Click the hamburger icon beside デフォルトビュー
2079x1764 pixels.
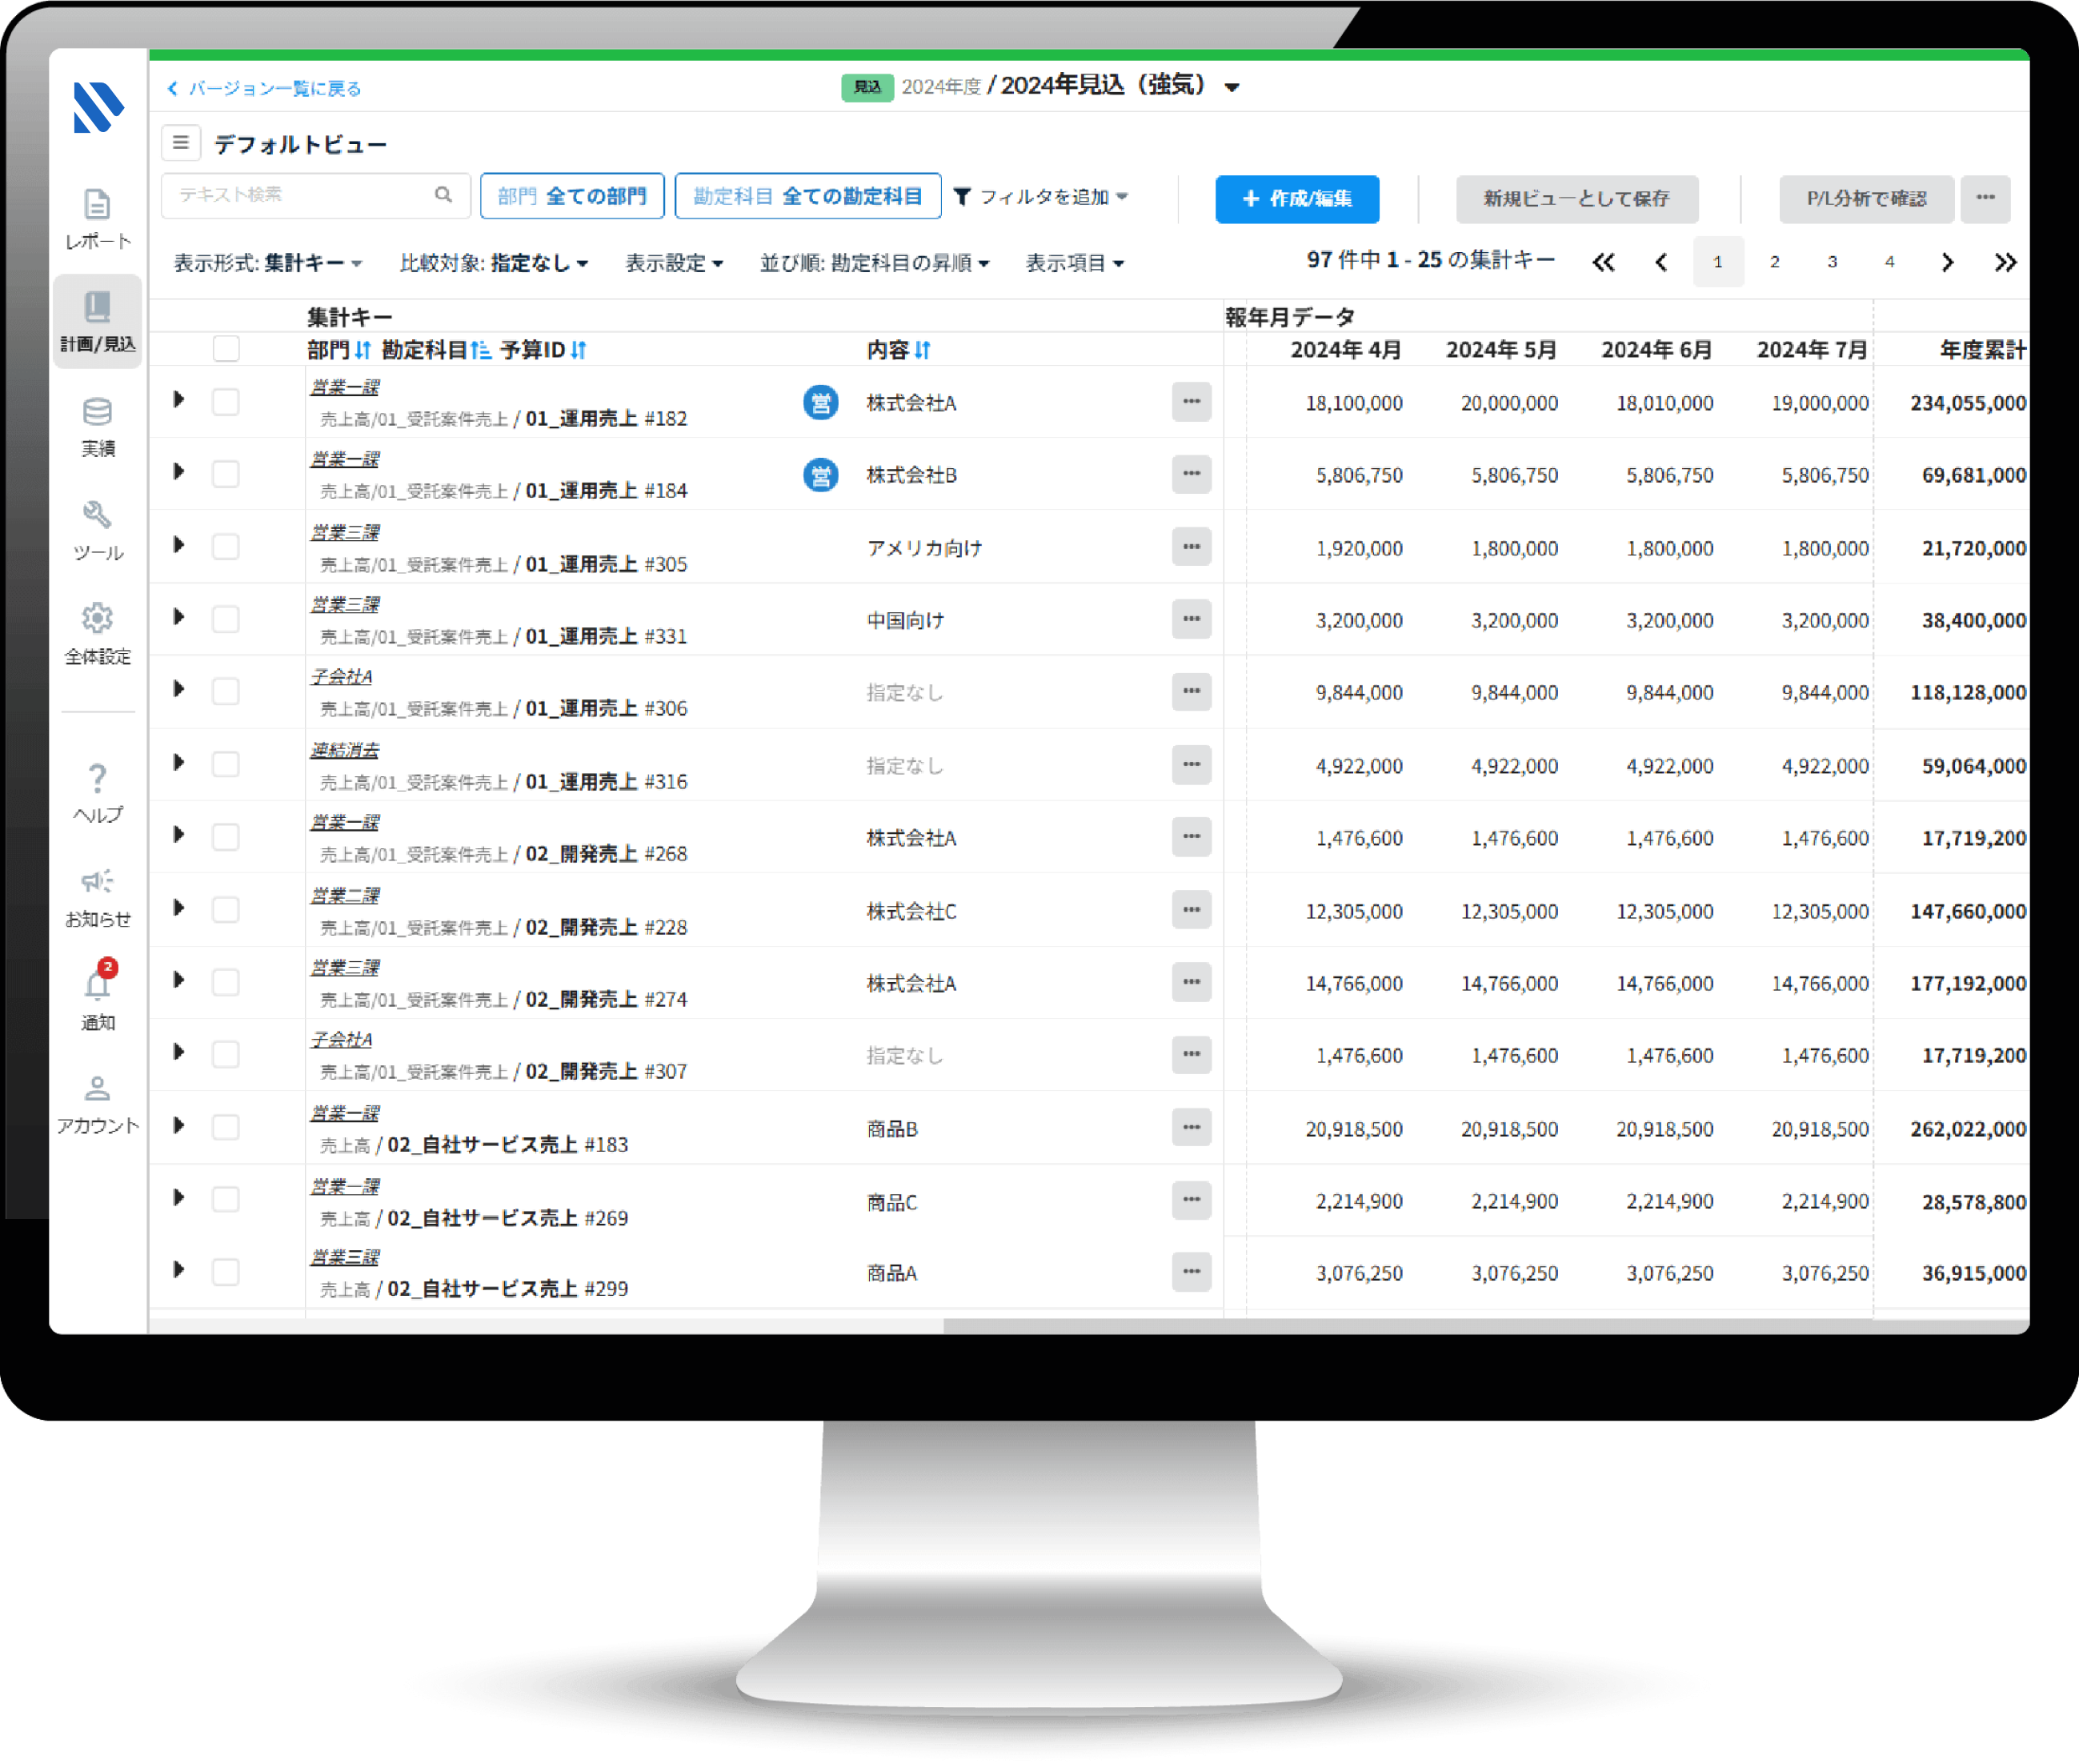(x=181, y=143)
